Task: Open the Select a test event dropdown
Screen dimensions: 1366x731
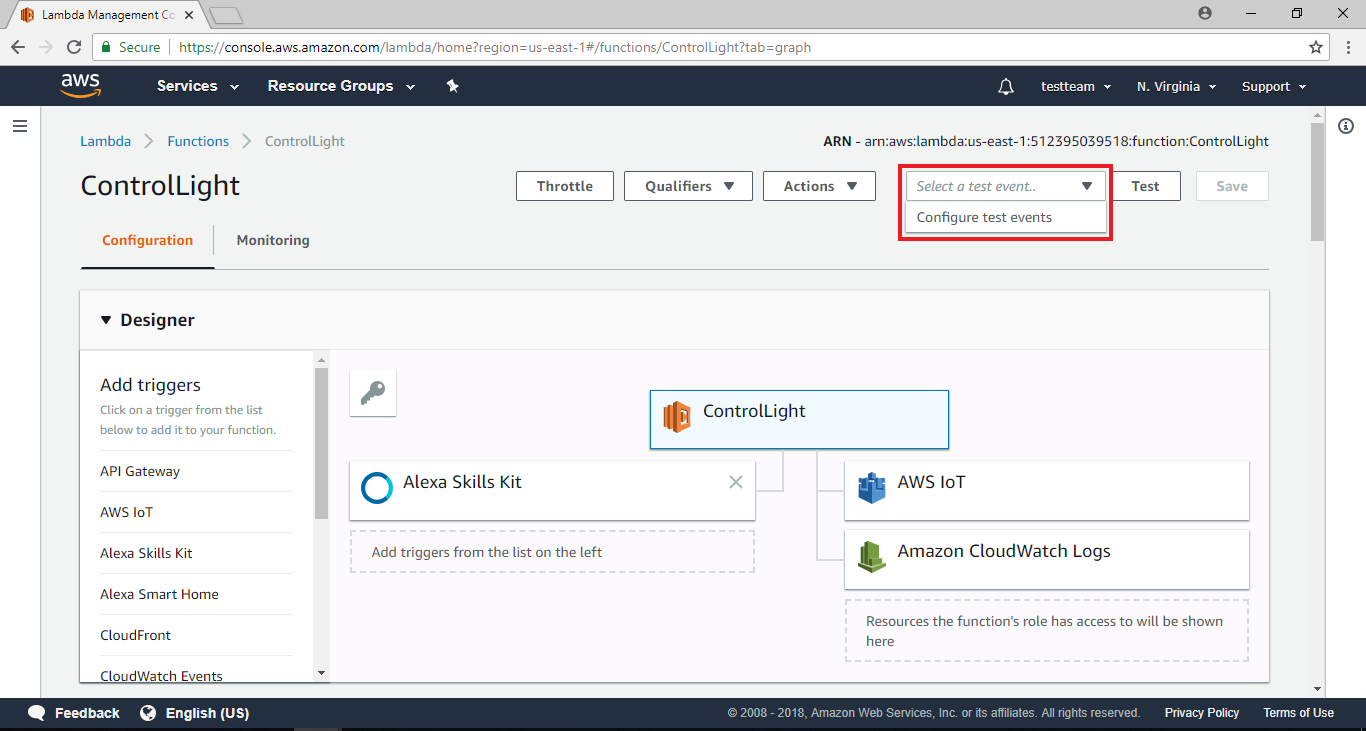Action: pos(1005,186)
